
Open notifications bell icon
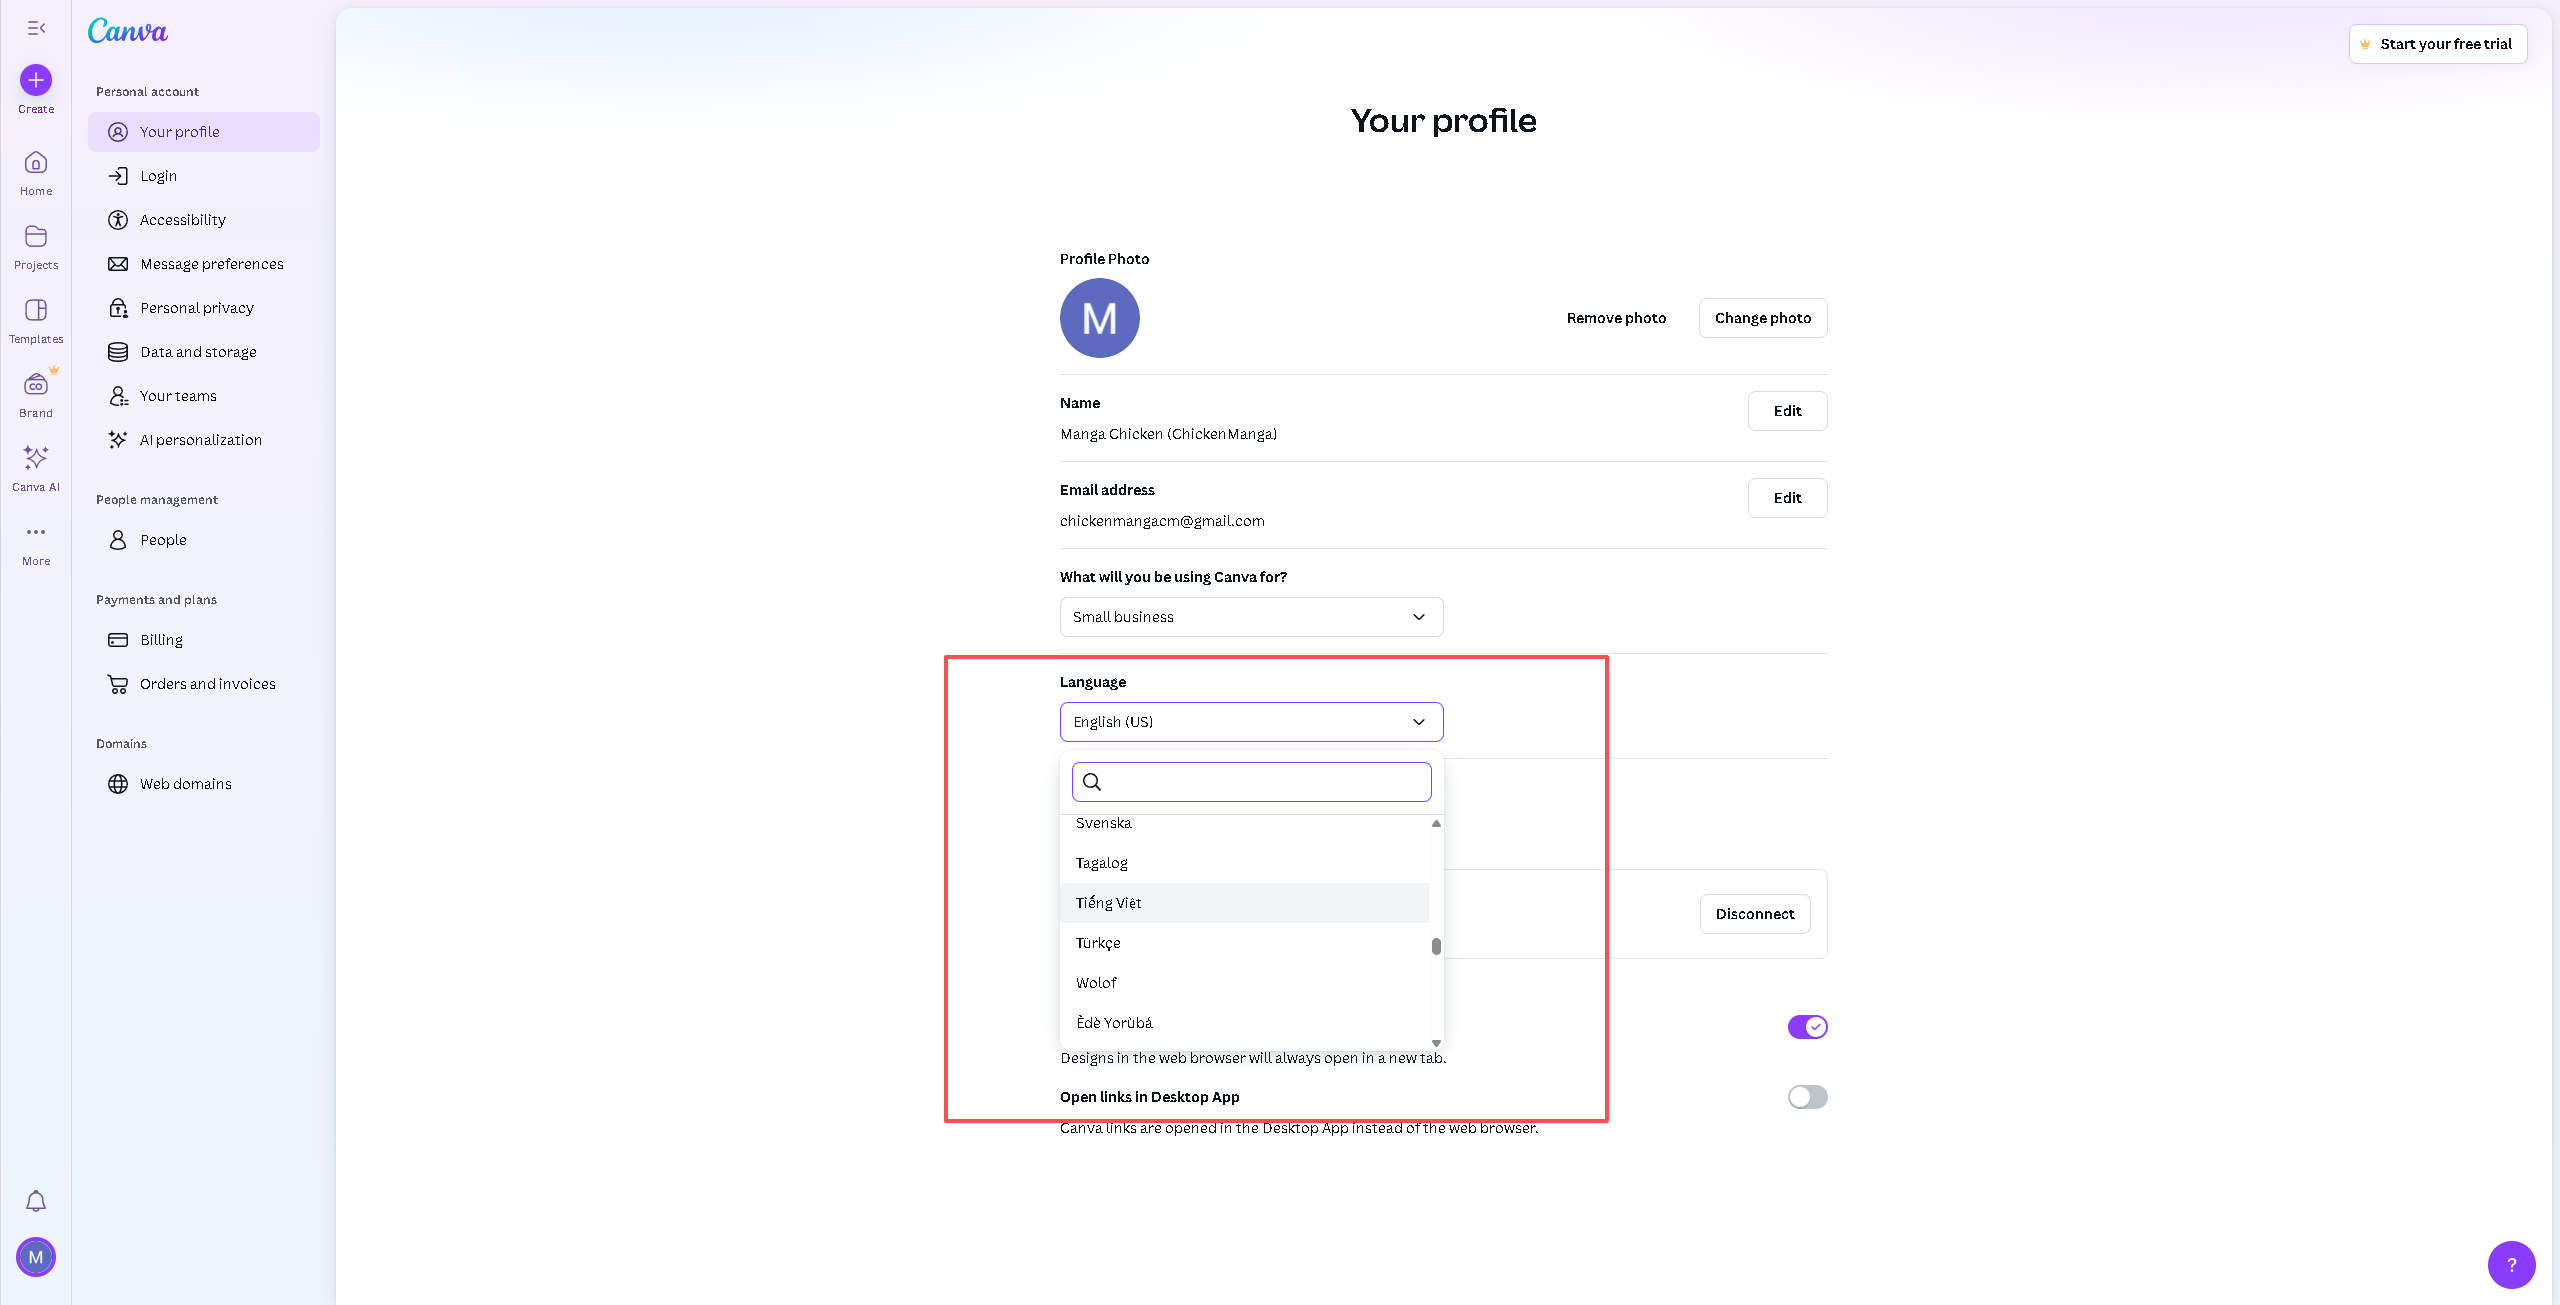(36, 1201)
